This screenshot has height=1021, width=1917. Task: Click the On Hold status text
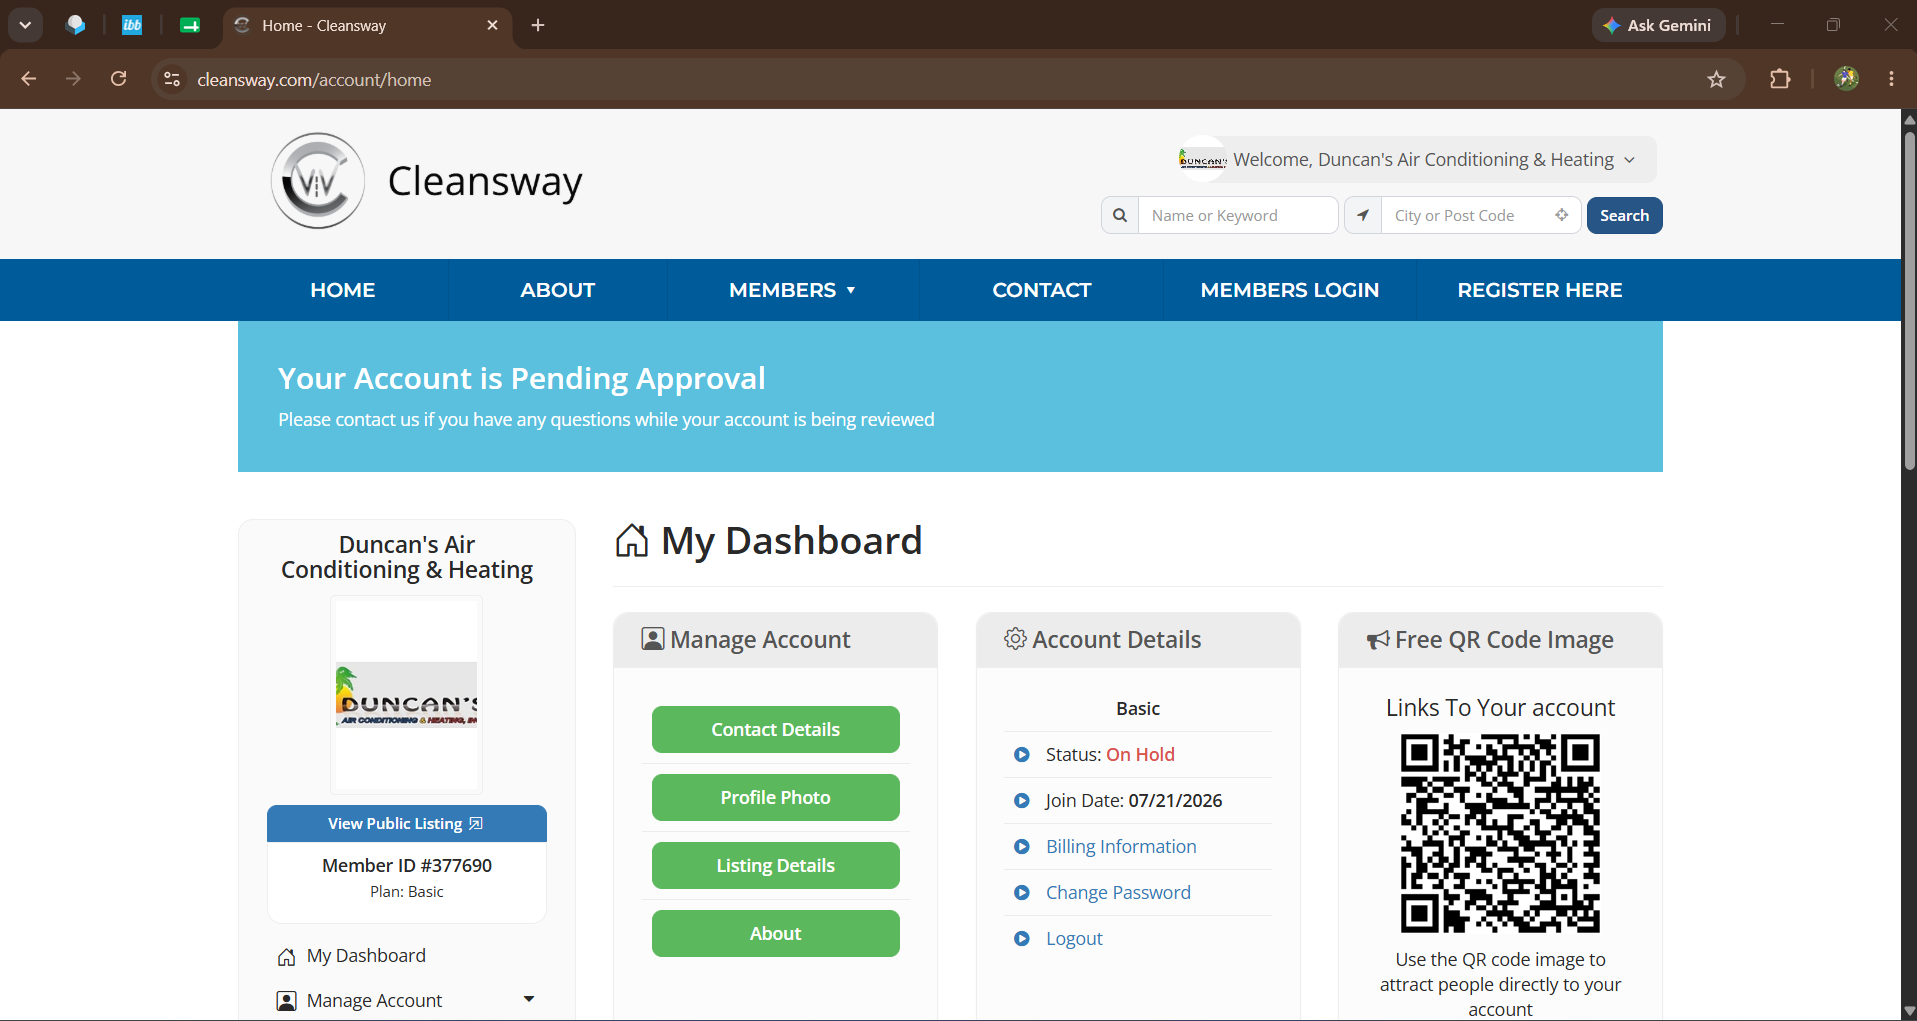(1140, 755)
